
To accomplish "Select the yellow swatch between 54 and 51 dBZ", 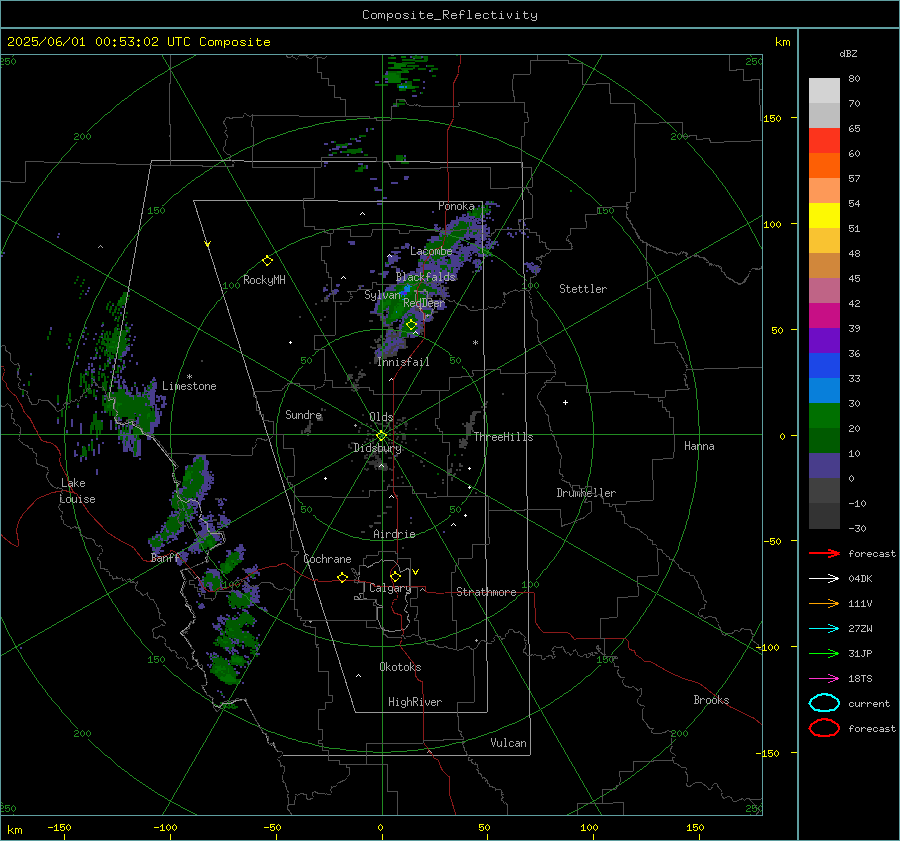I will coord(824,216).
